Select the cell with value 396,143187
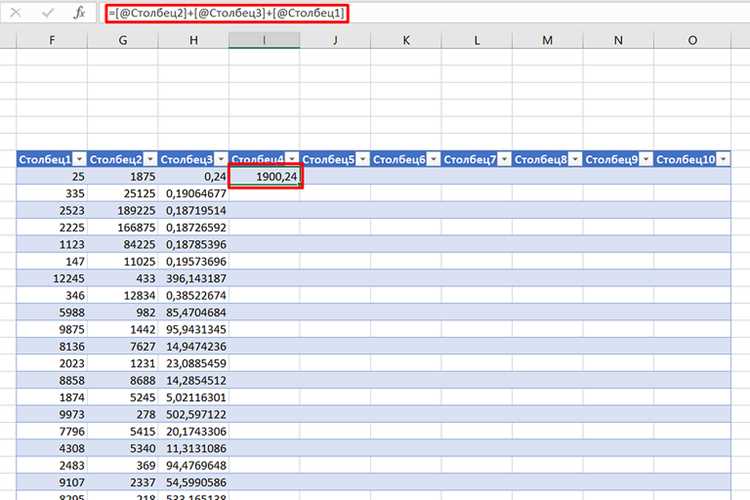 [x=193, y=278]
